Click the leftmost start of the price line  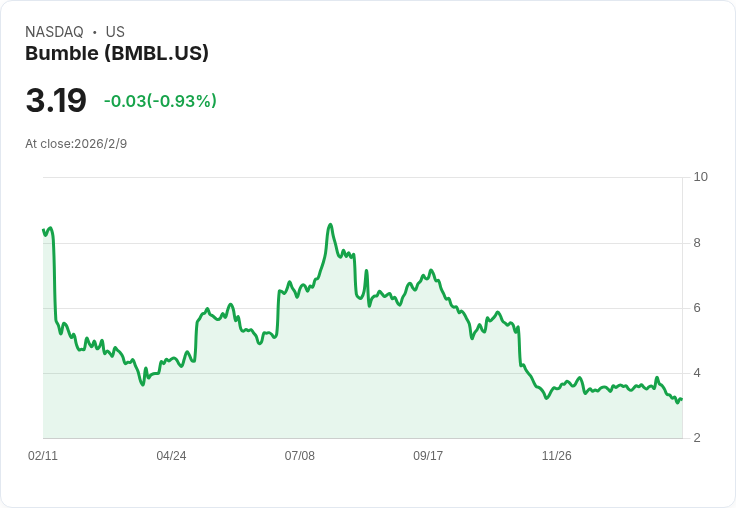(43, 230)
